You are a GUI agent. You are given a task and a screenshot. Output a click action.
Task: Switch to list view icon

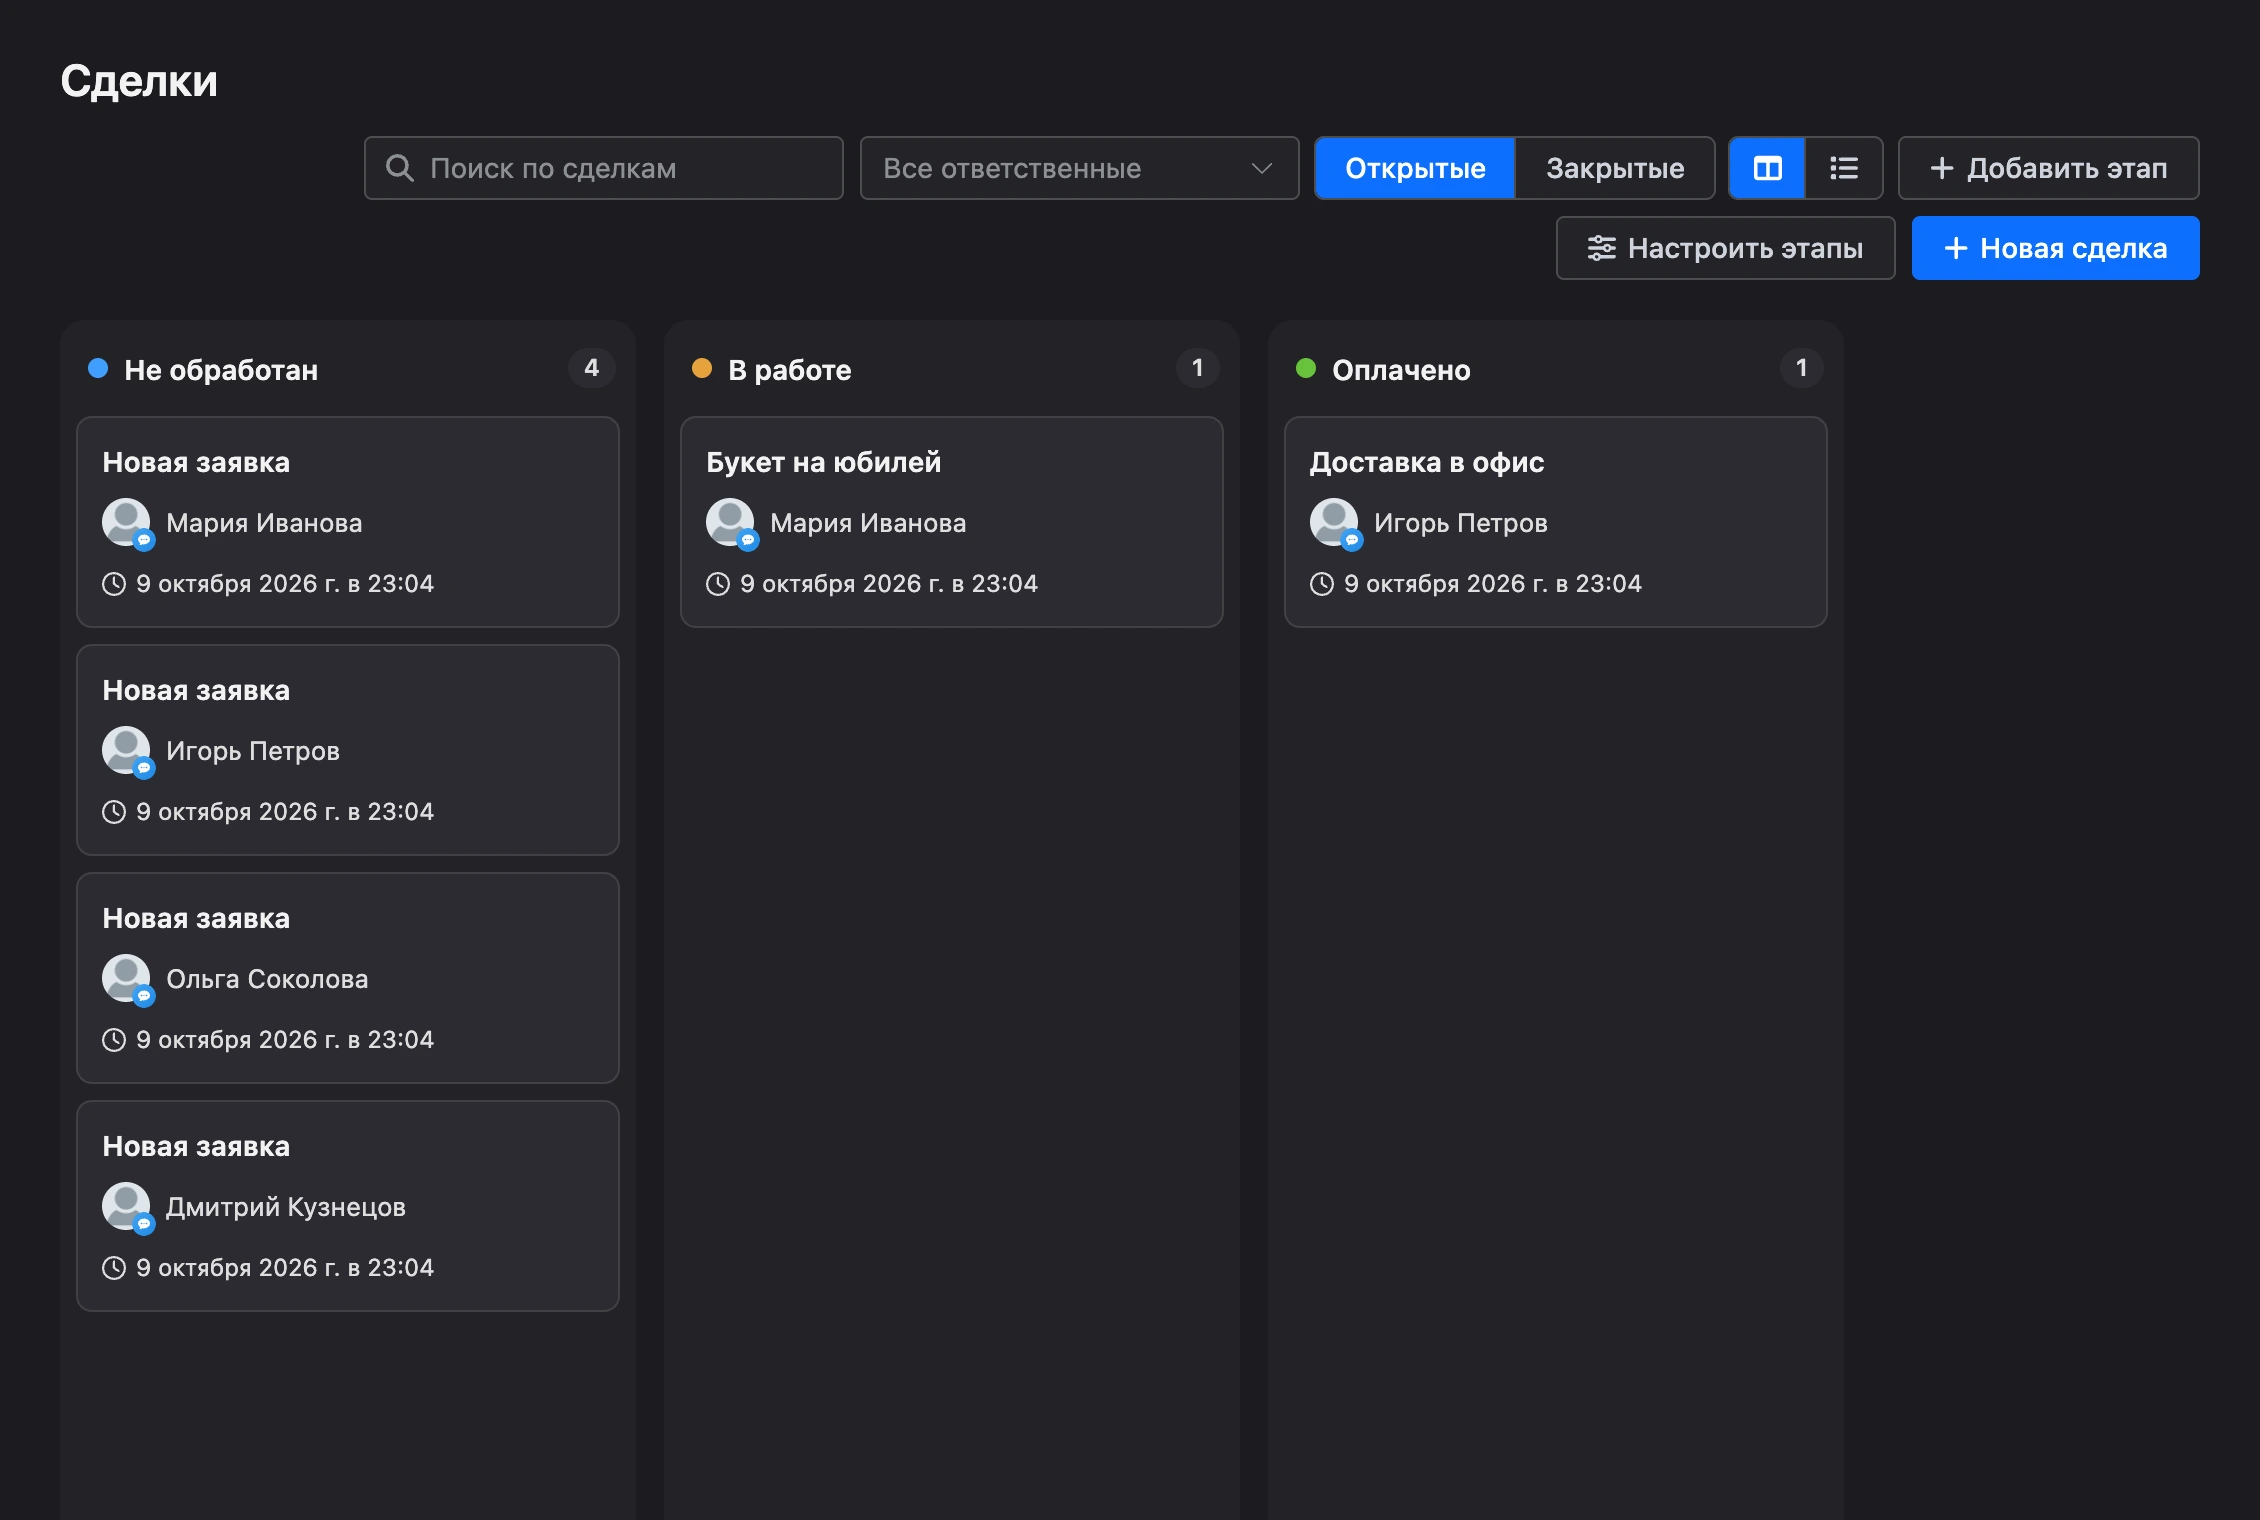point(1844,168)
